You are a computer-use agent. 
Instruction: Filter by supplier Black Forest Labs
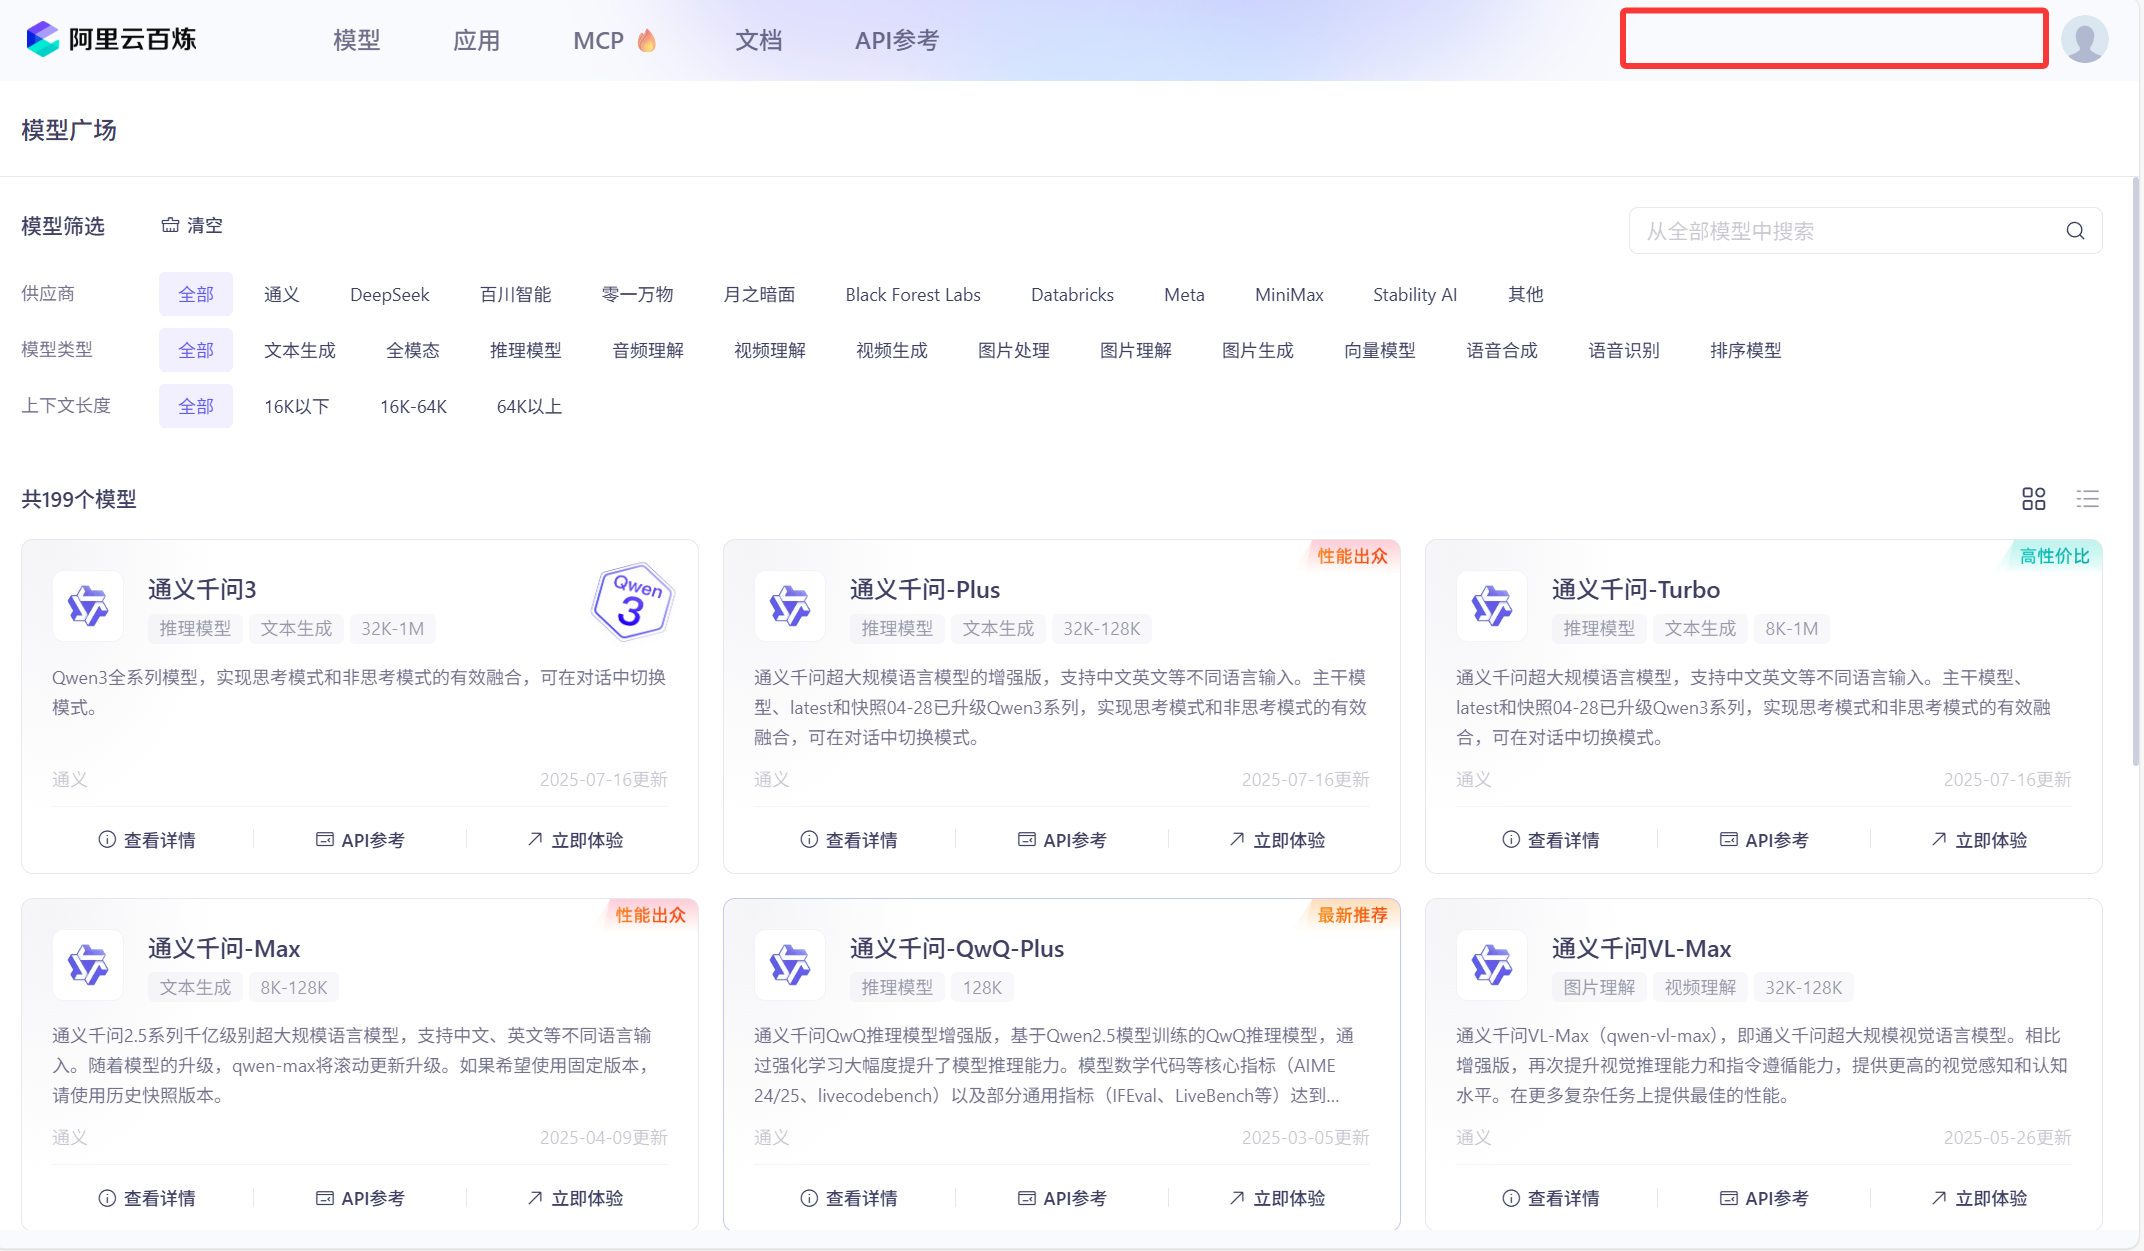coord(913,294)
